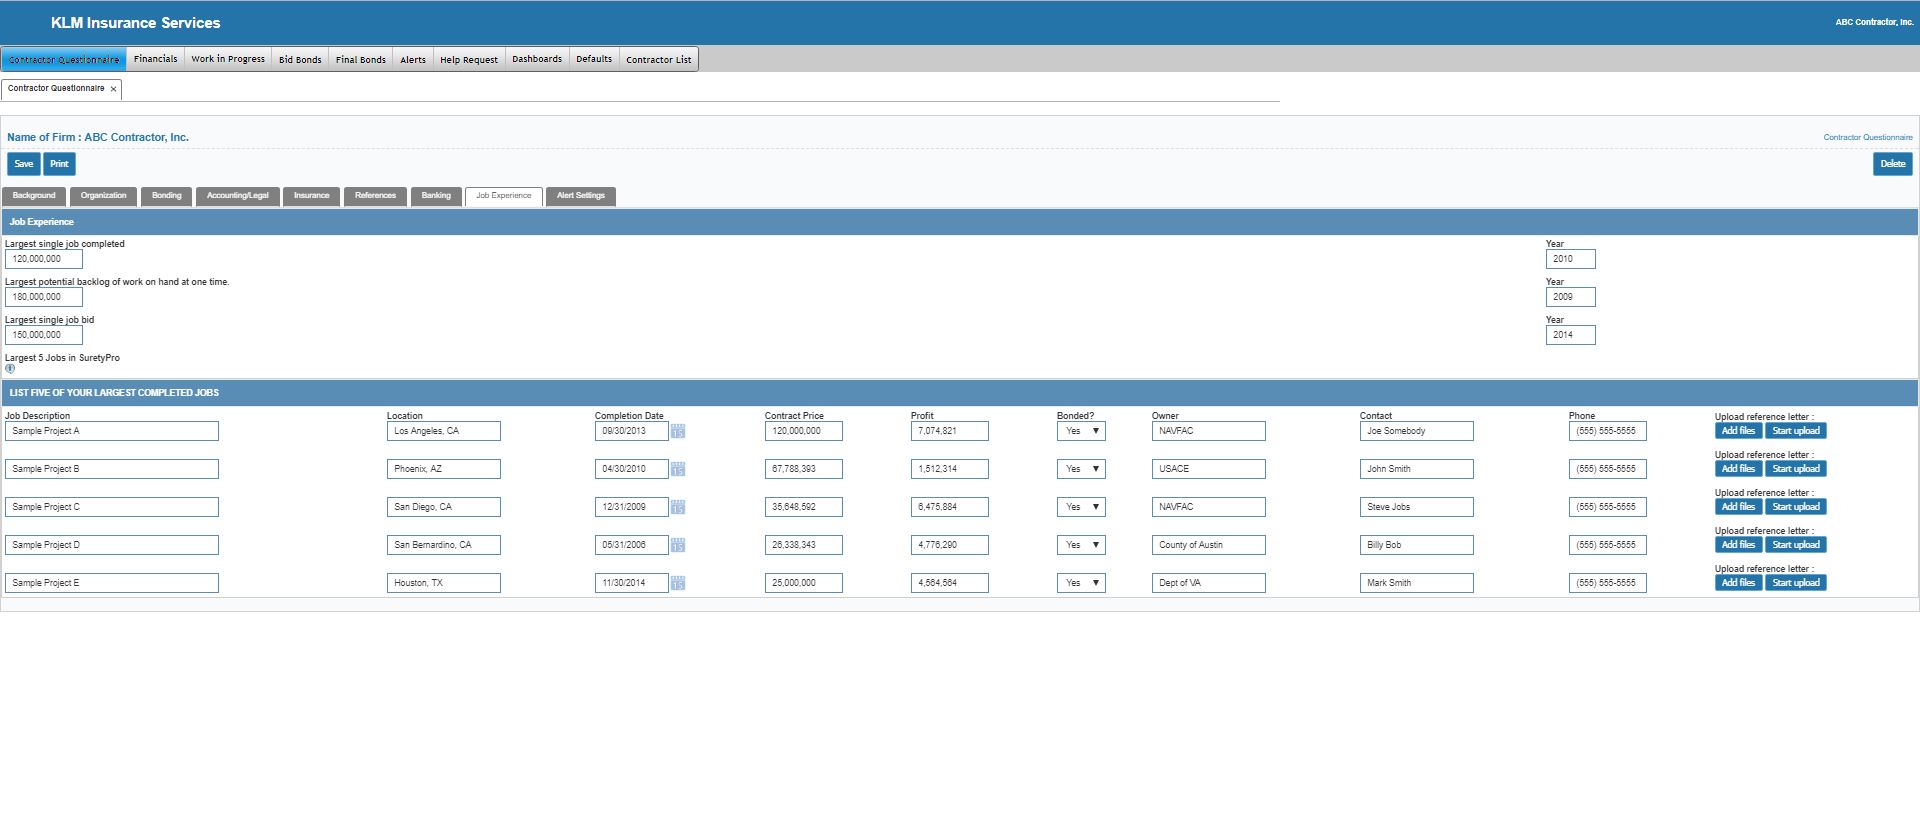Open calendar picker for Sample Project A date
The width and height of the screenshot is (1920, 831).
(678, 432)
